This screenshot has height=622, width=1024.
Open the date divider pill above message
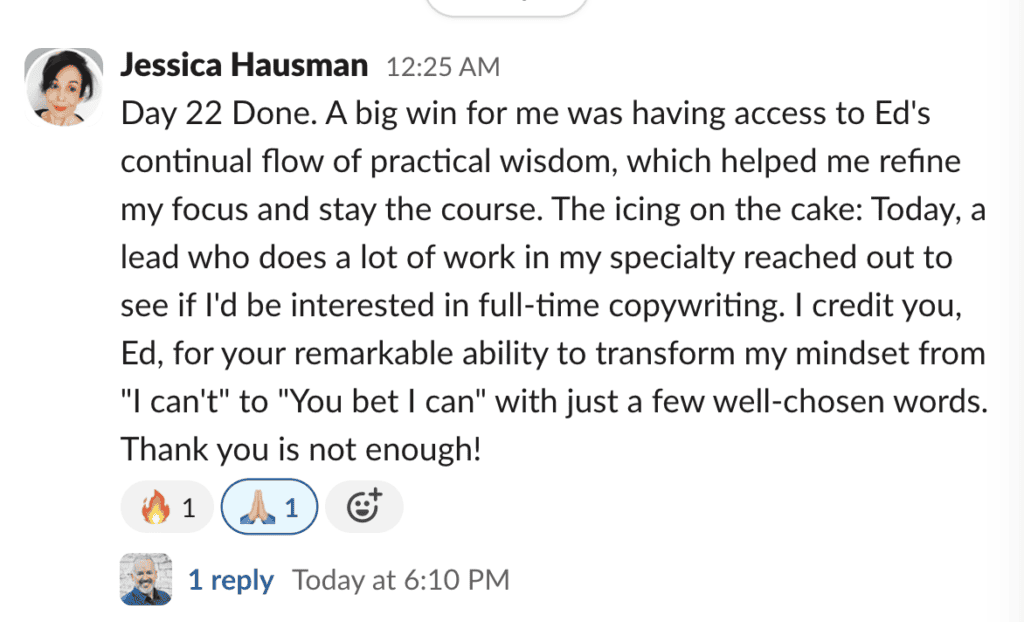(x=506, y=7)
